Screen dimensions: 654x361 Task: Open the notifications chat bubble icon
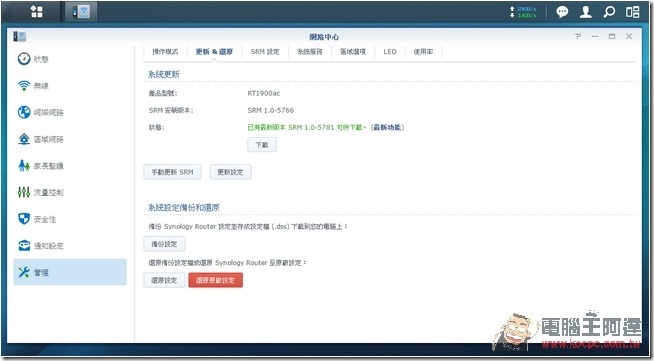pyautogui.click(x=562, y=12)
